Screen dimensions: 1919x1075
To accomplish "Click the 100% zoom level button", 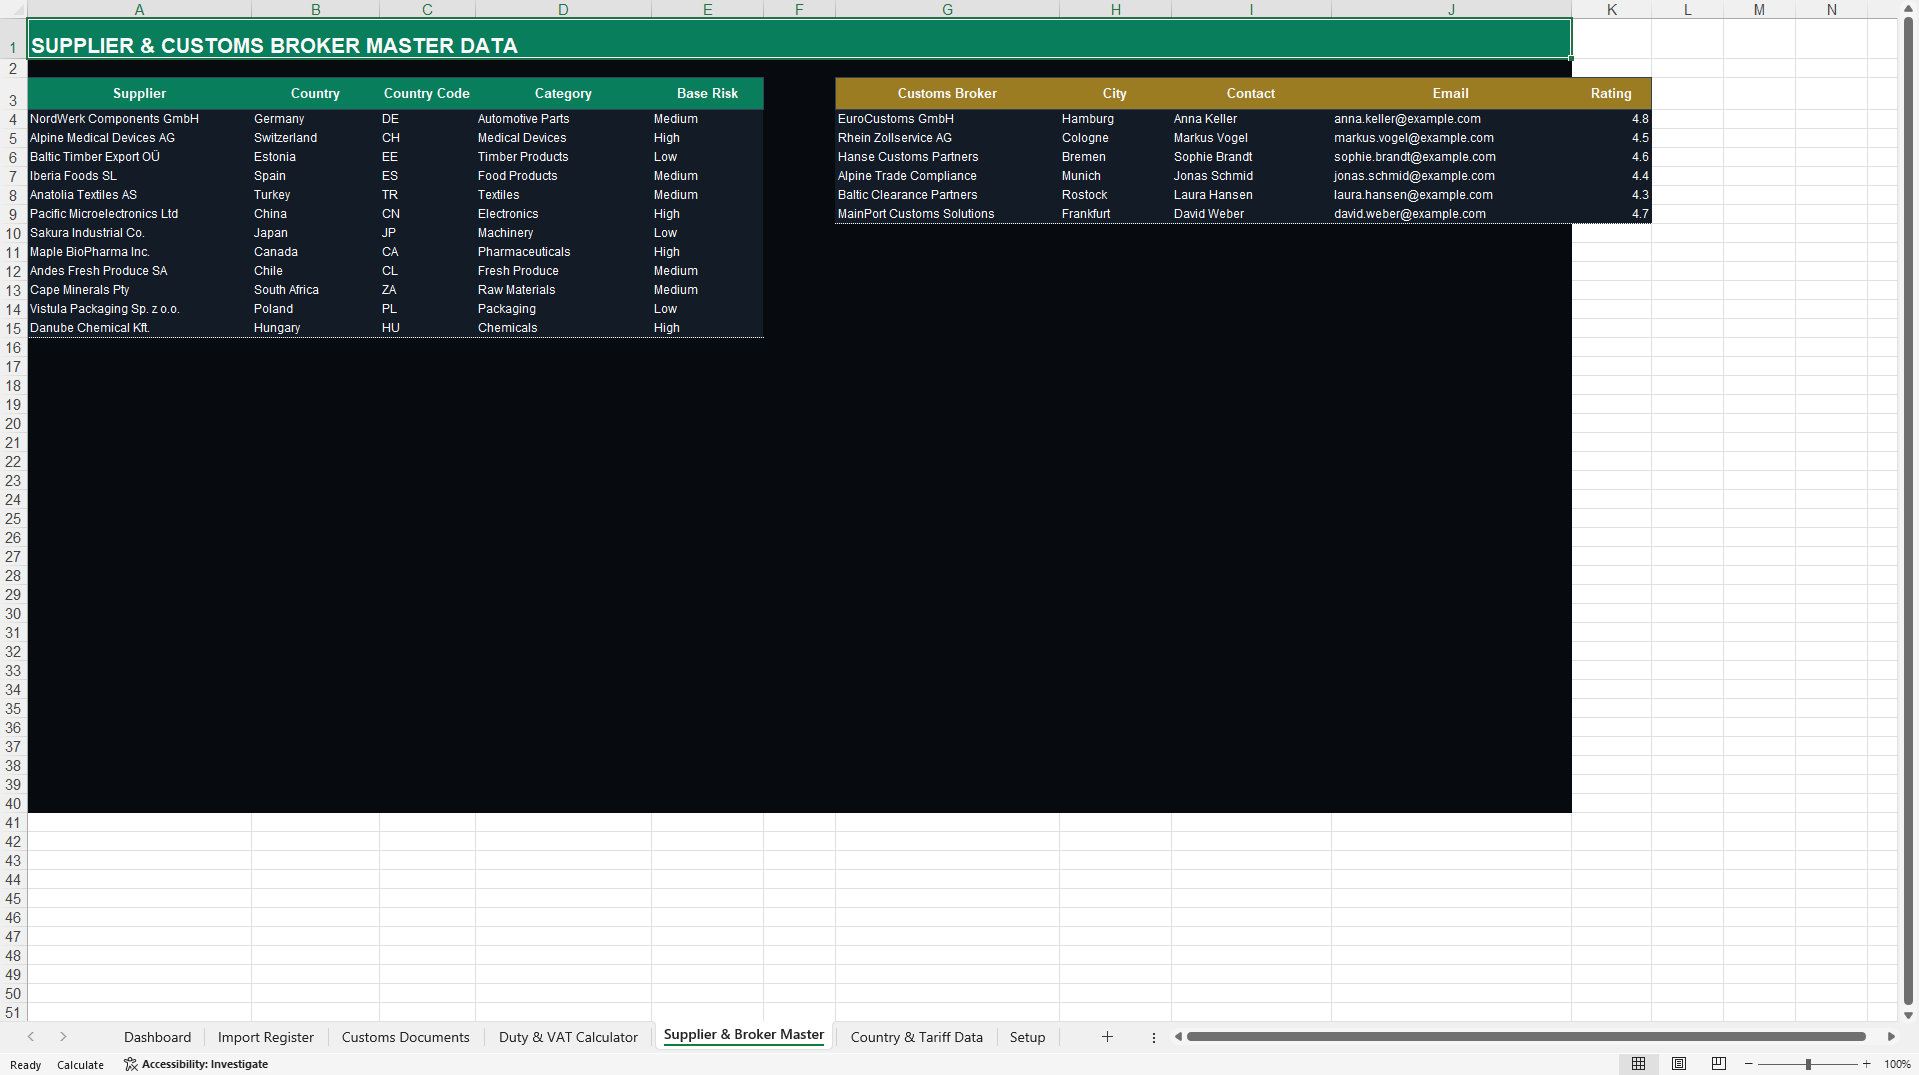I will tap(1897, 1065).
